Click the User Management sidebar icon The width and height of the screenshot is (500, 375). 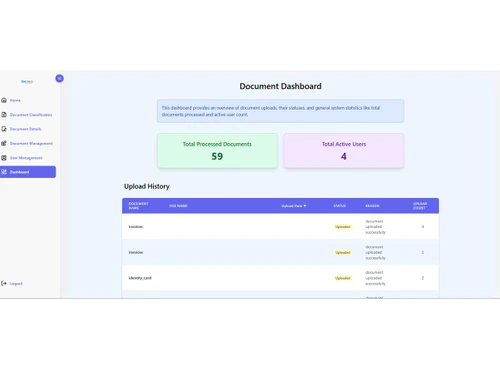coord(4,158)
